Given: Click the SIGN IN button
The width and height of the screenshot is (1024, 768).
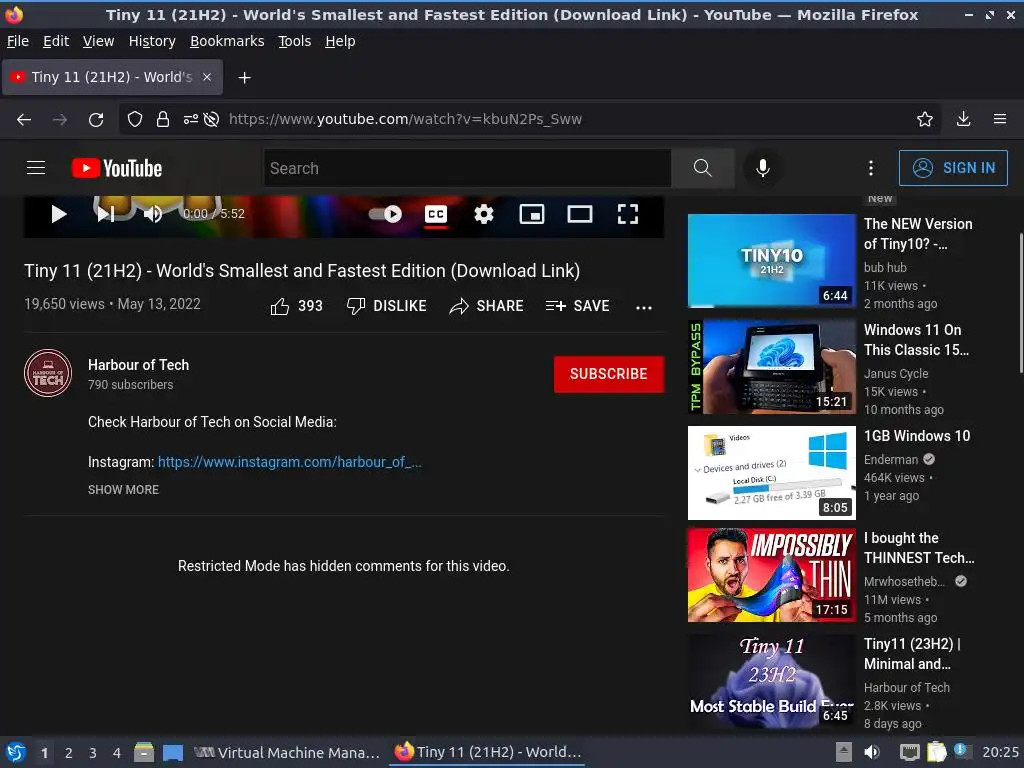Looking at the screenshot, I should click(x=953, y=168).
